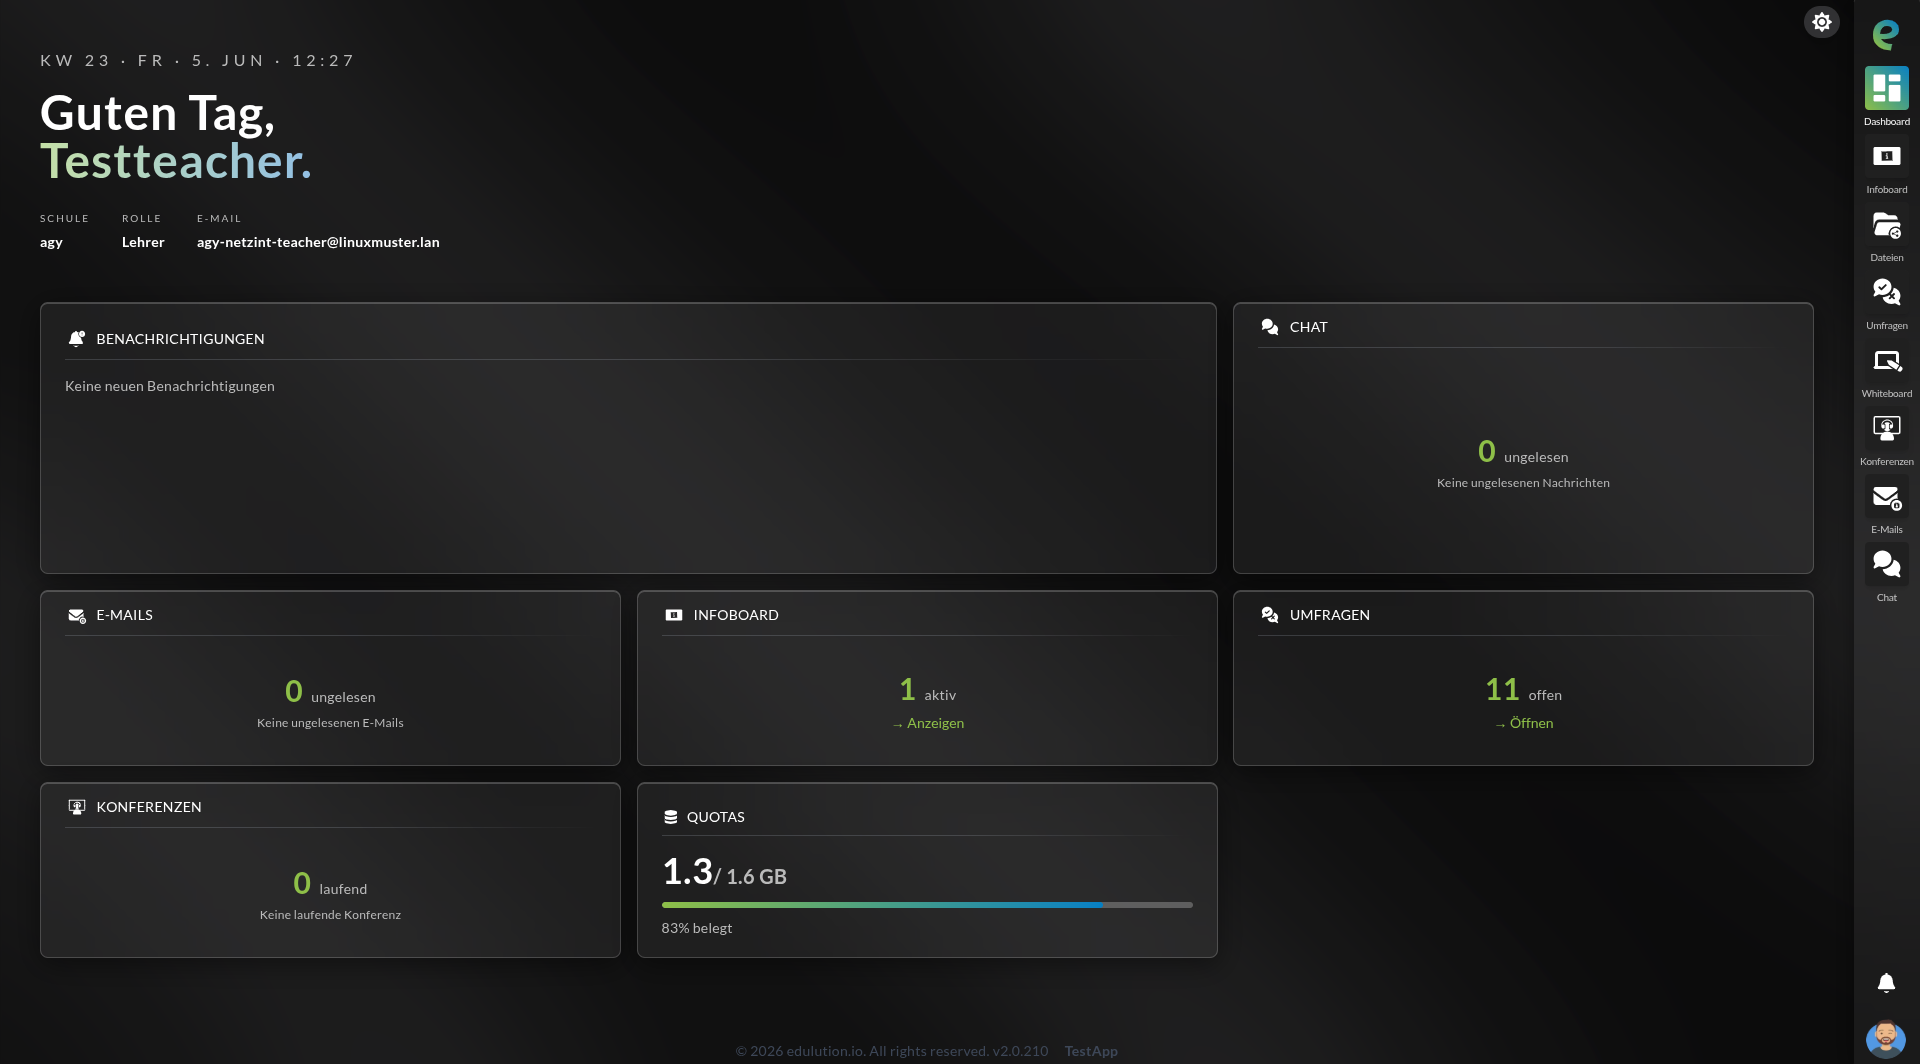Click the E-Mails card envelope icon
The width and height of the screenshot is (1920, 1064).
(76, 615)
